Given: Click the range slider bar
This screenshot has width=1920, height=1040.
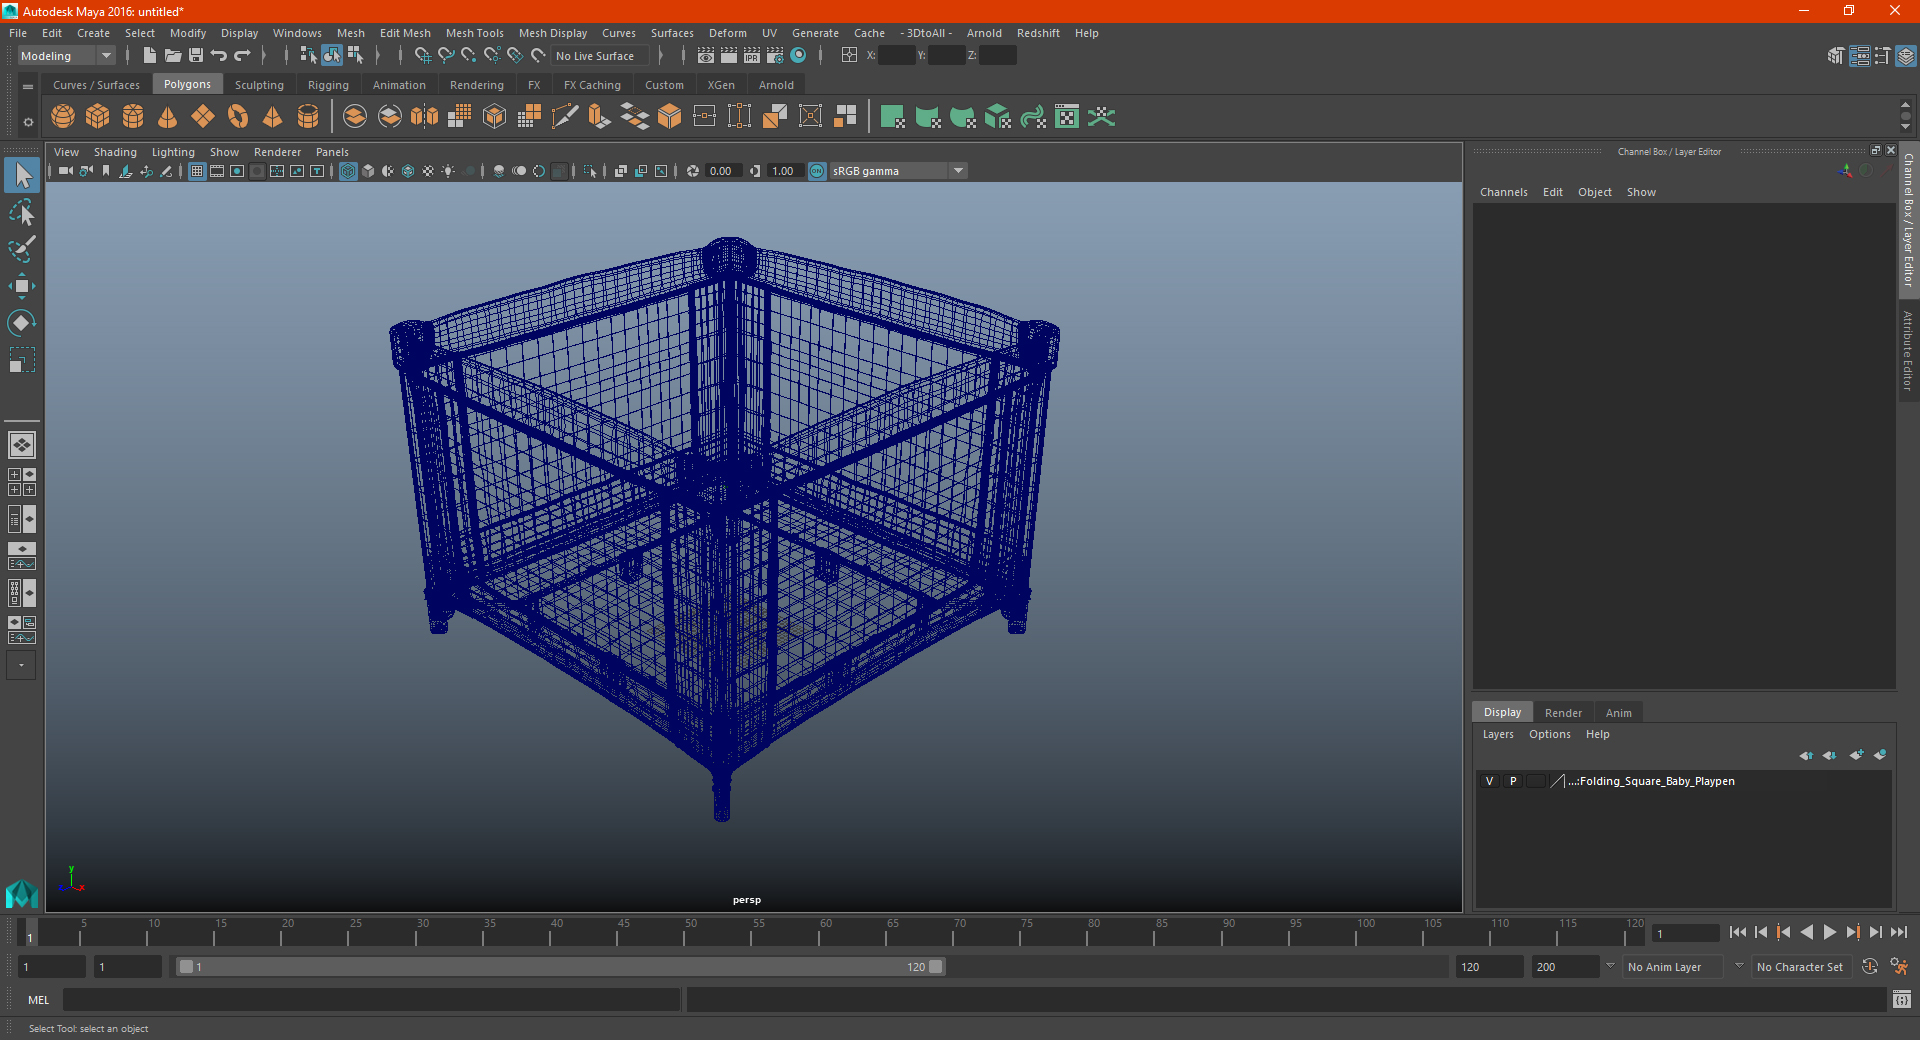Looking at the screenshot, I should [560, 967].
